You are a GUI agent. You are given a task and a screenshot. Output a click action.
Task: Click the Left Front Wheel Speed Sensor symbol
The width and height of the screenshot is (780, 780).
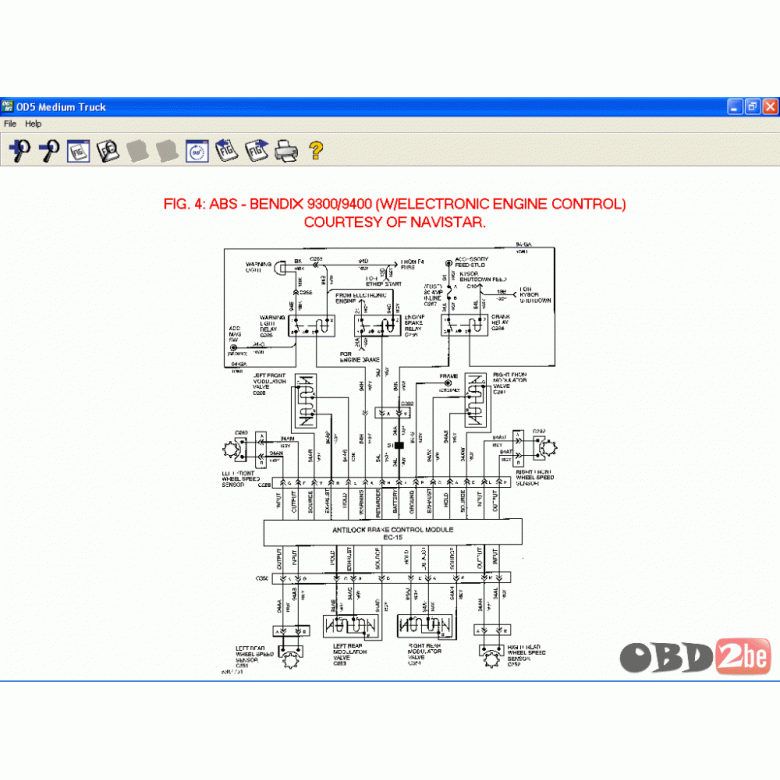coord(234,449)
